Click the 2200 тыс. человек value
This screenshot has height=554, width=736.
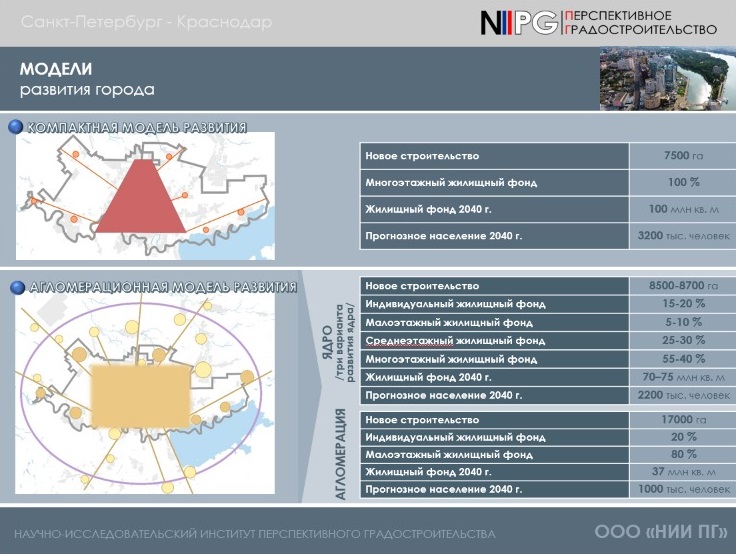point(683,395)
